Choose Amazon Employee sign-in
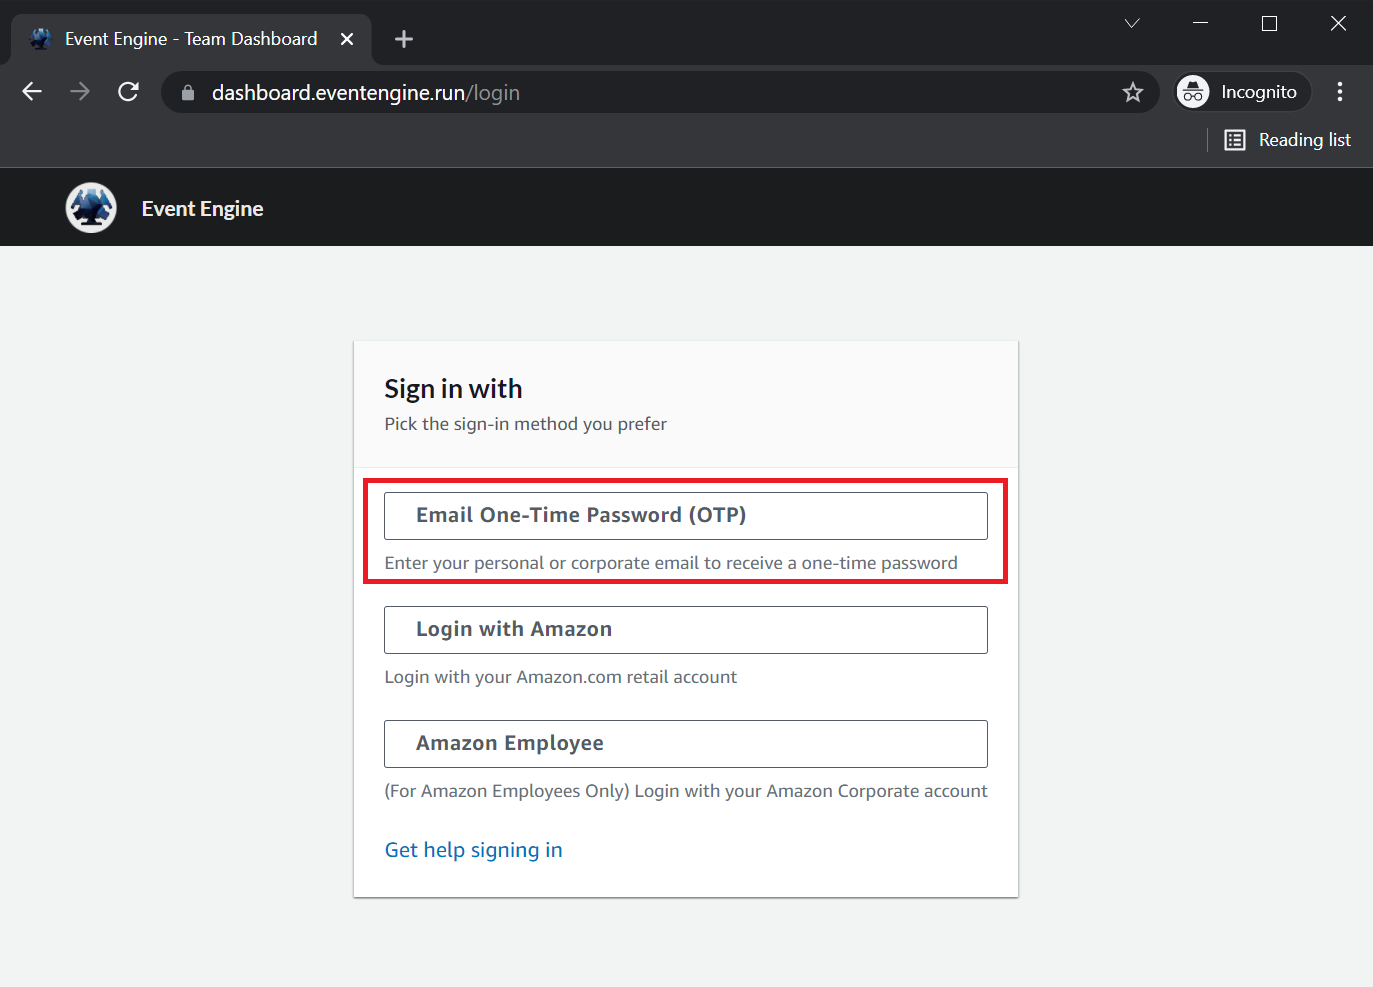1373x987 pixels. pyautogui.click(x=686, y=744)
